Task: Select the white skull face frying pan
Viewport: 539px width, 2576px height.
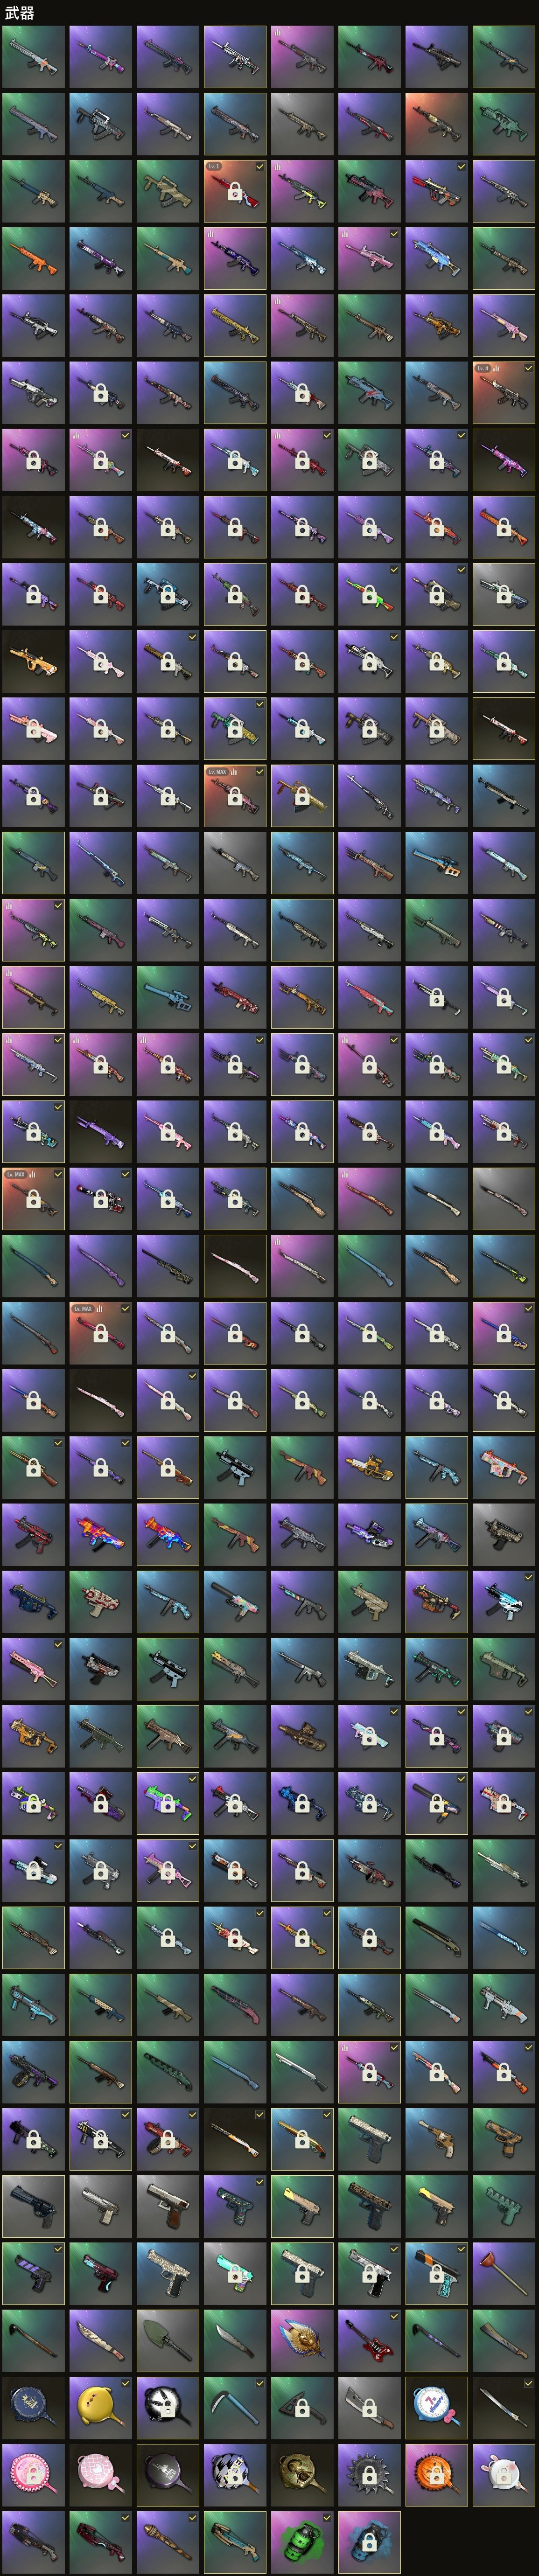Action: [167, 2408]
